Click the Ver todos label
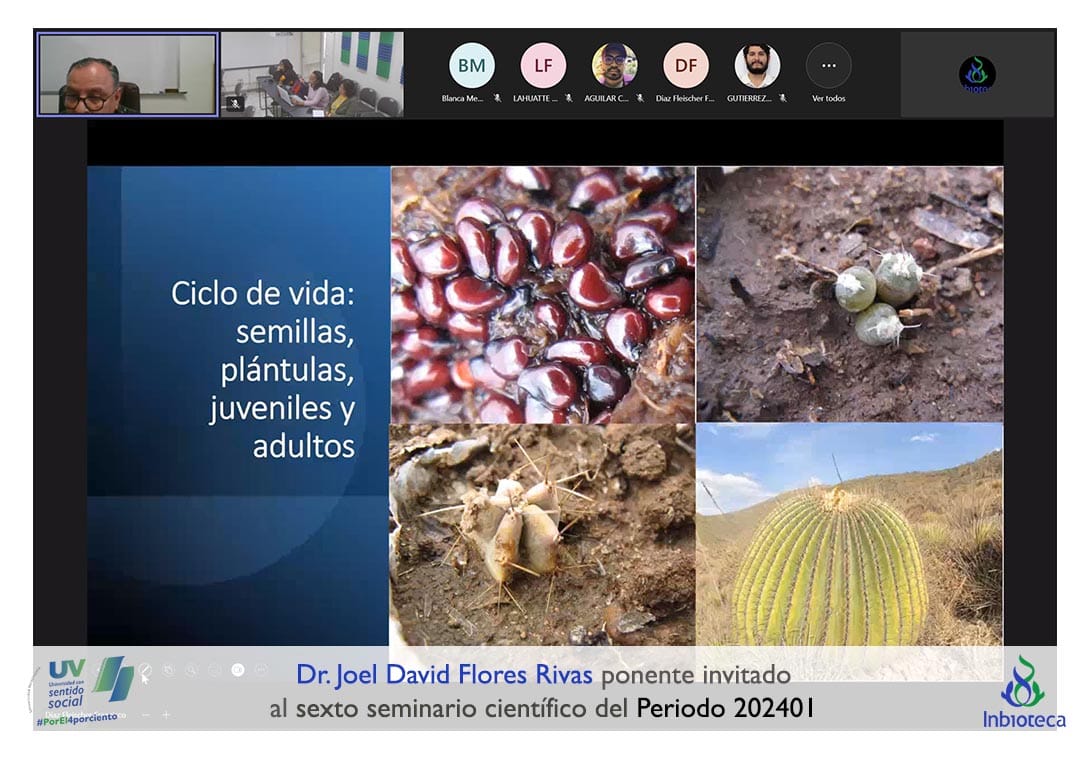 pyautogui.click(x=828, y=98)
